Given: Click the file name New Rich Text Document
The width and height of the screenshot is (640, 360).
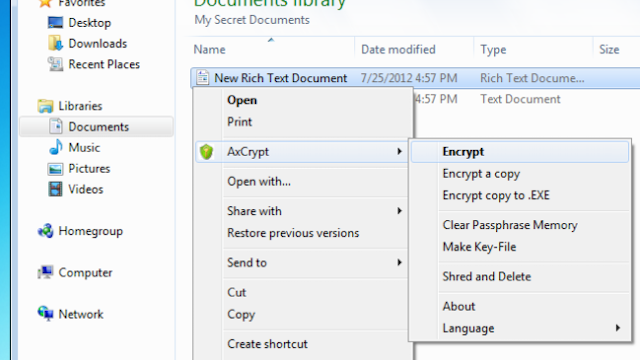Looking at the screenshot, I should tap(280, 78).
